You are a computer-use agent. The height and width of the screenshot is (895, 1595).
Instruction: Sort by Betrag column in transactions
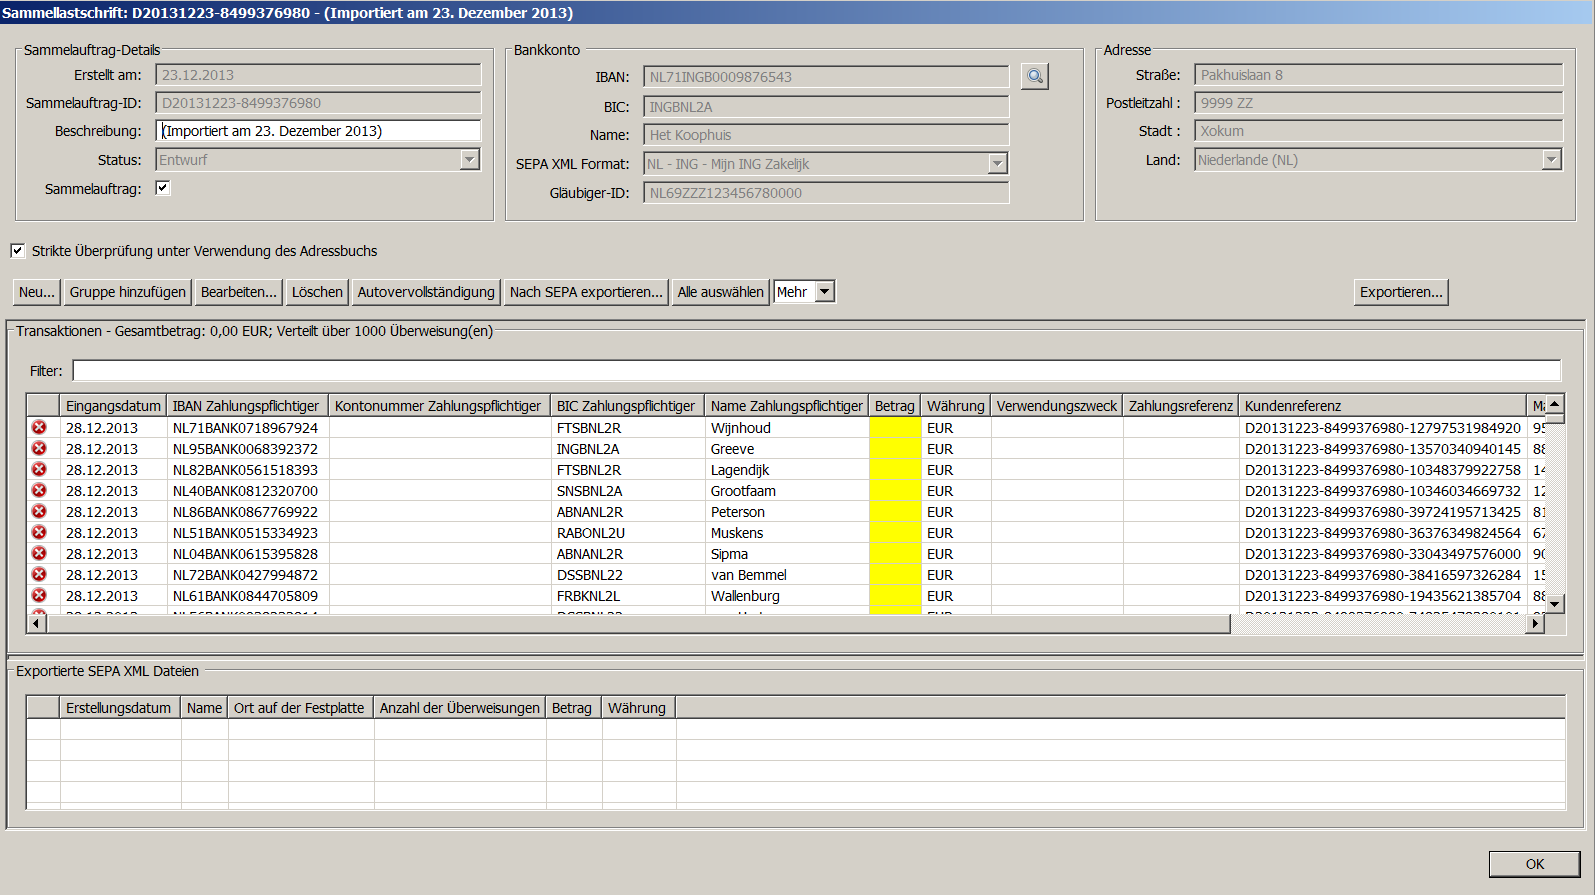(x=894, y=406)
